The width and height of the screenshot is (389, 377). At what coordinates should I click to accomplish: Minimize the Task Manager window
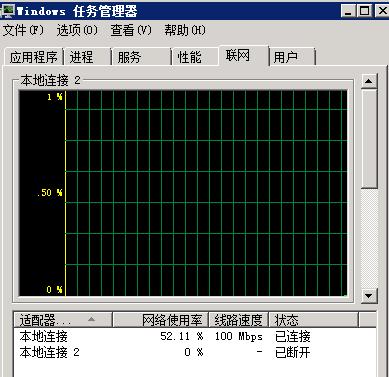[x=348, y=11]
